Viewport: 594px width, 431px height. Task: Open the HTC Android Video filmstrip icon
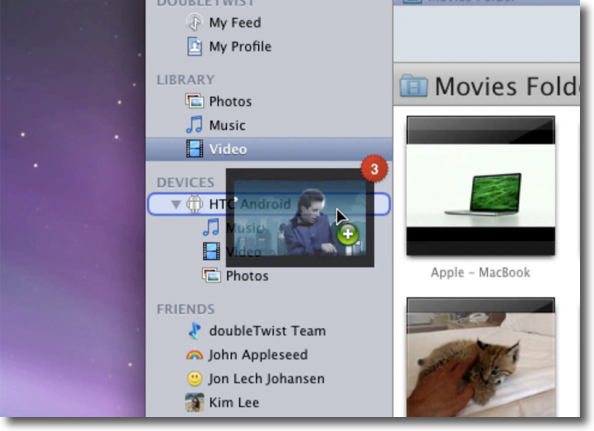pos(211,251)
